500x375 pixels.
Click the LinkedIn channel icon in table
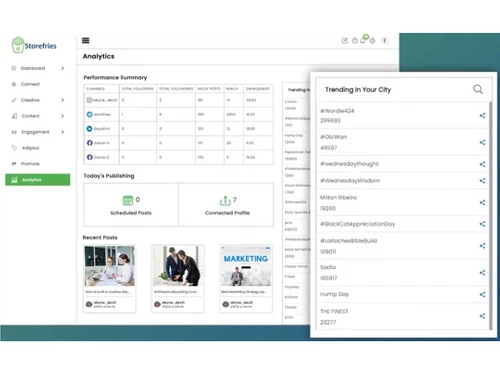pos(89,129)
